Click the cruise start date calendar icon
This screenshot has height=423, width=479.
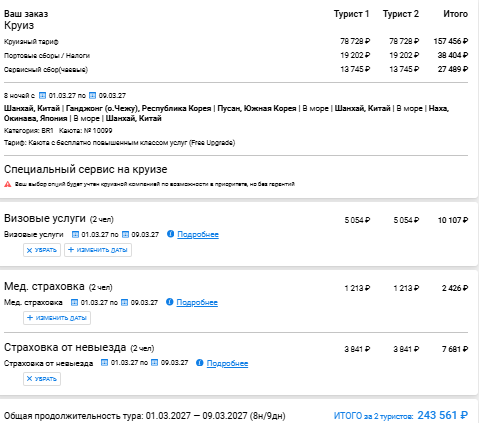tap(42, 96)
